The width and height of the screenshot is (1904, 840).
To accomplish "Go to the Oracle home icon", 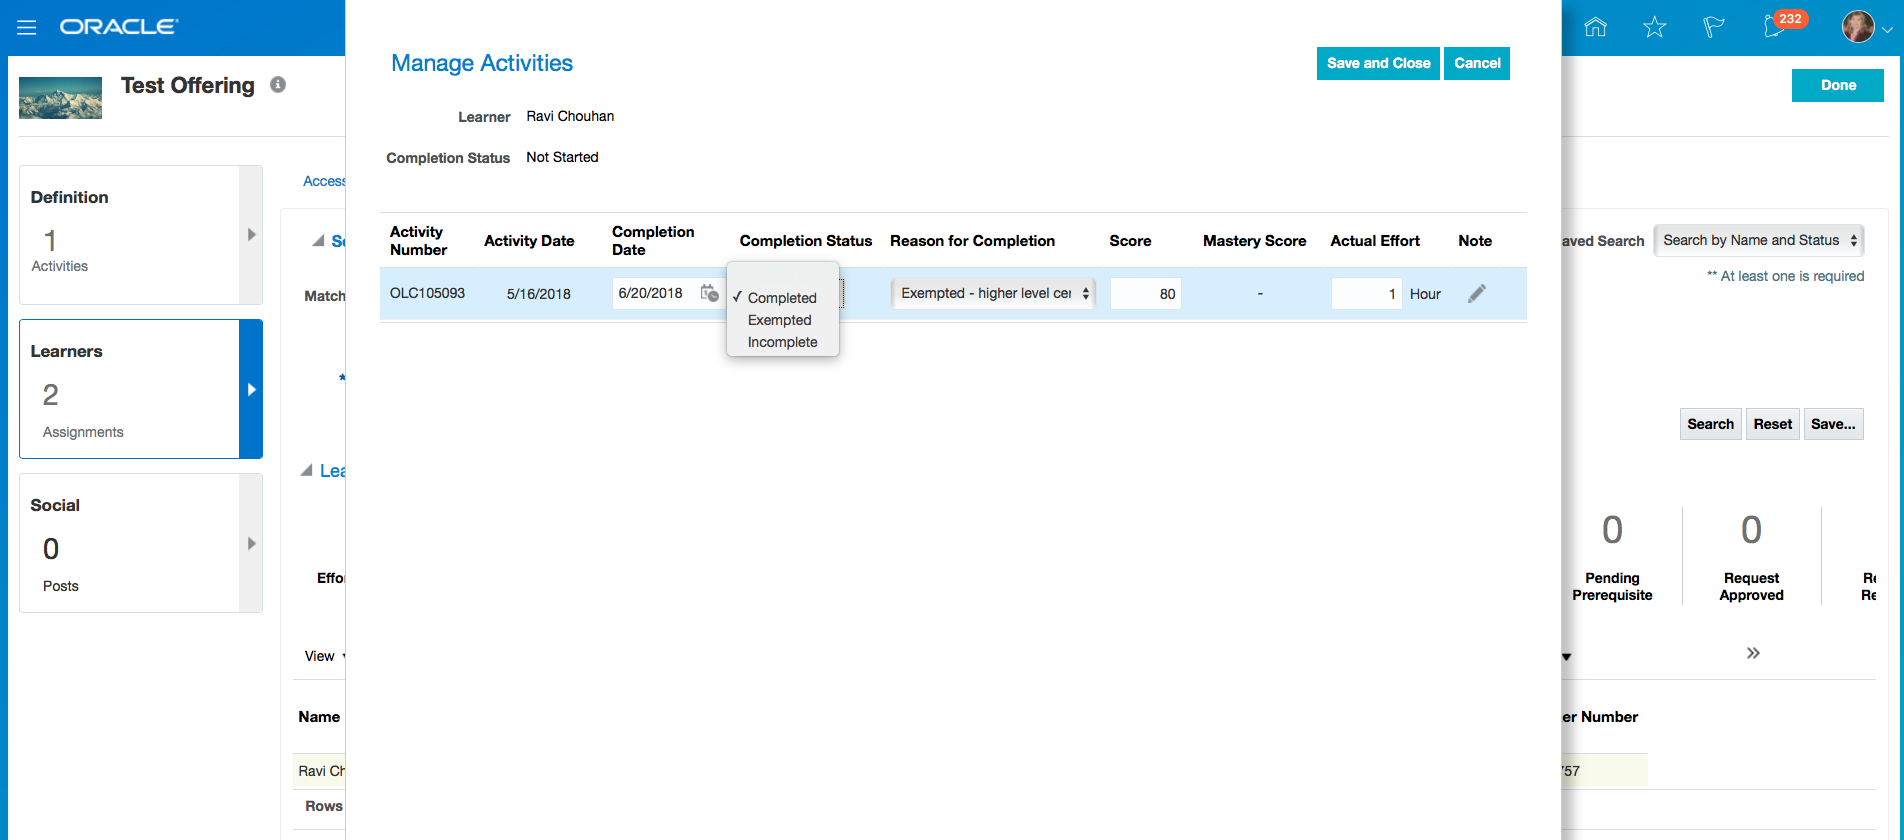I will click(x=1596, y=27).
